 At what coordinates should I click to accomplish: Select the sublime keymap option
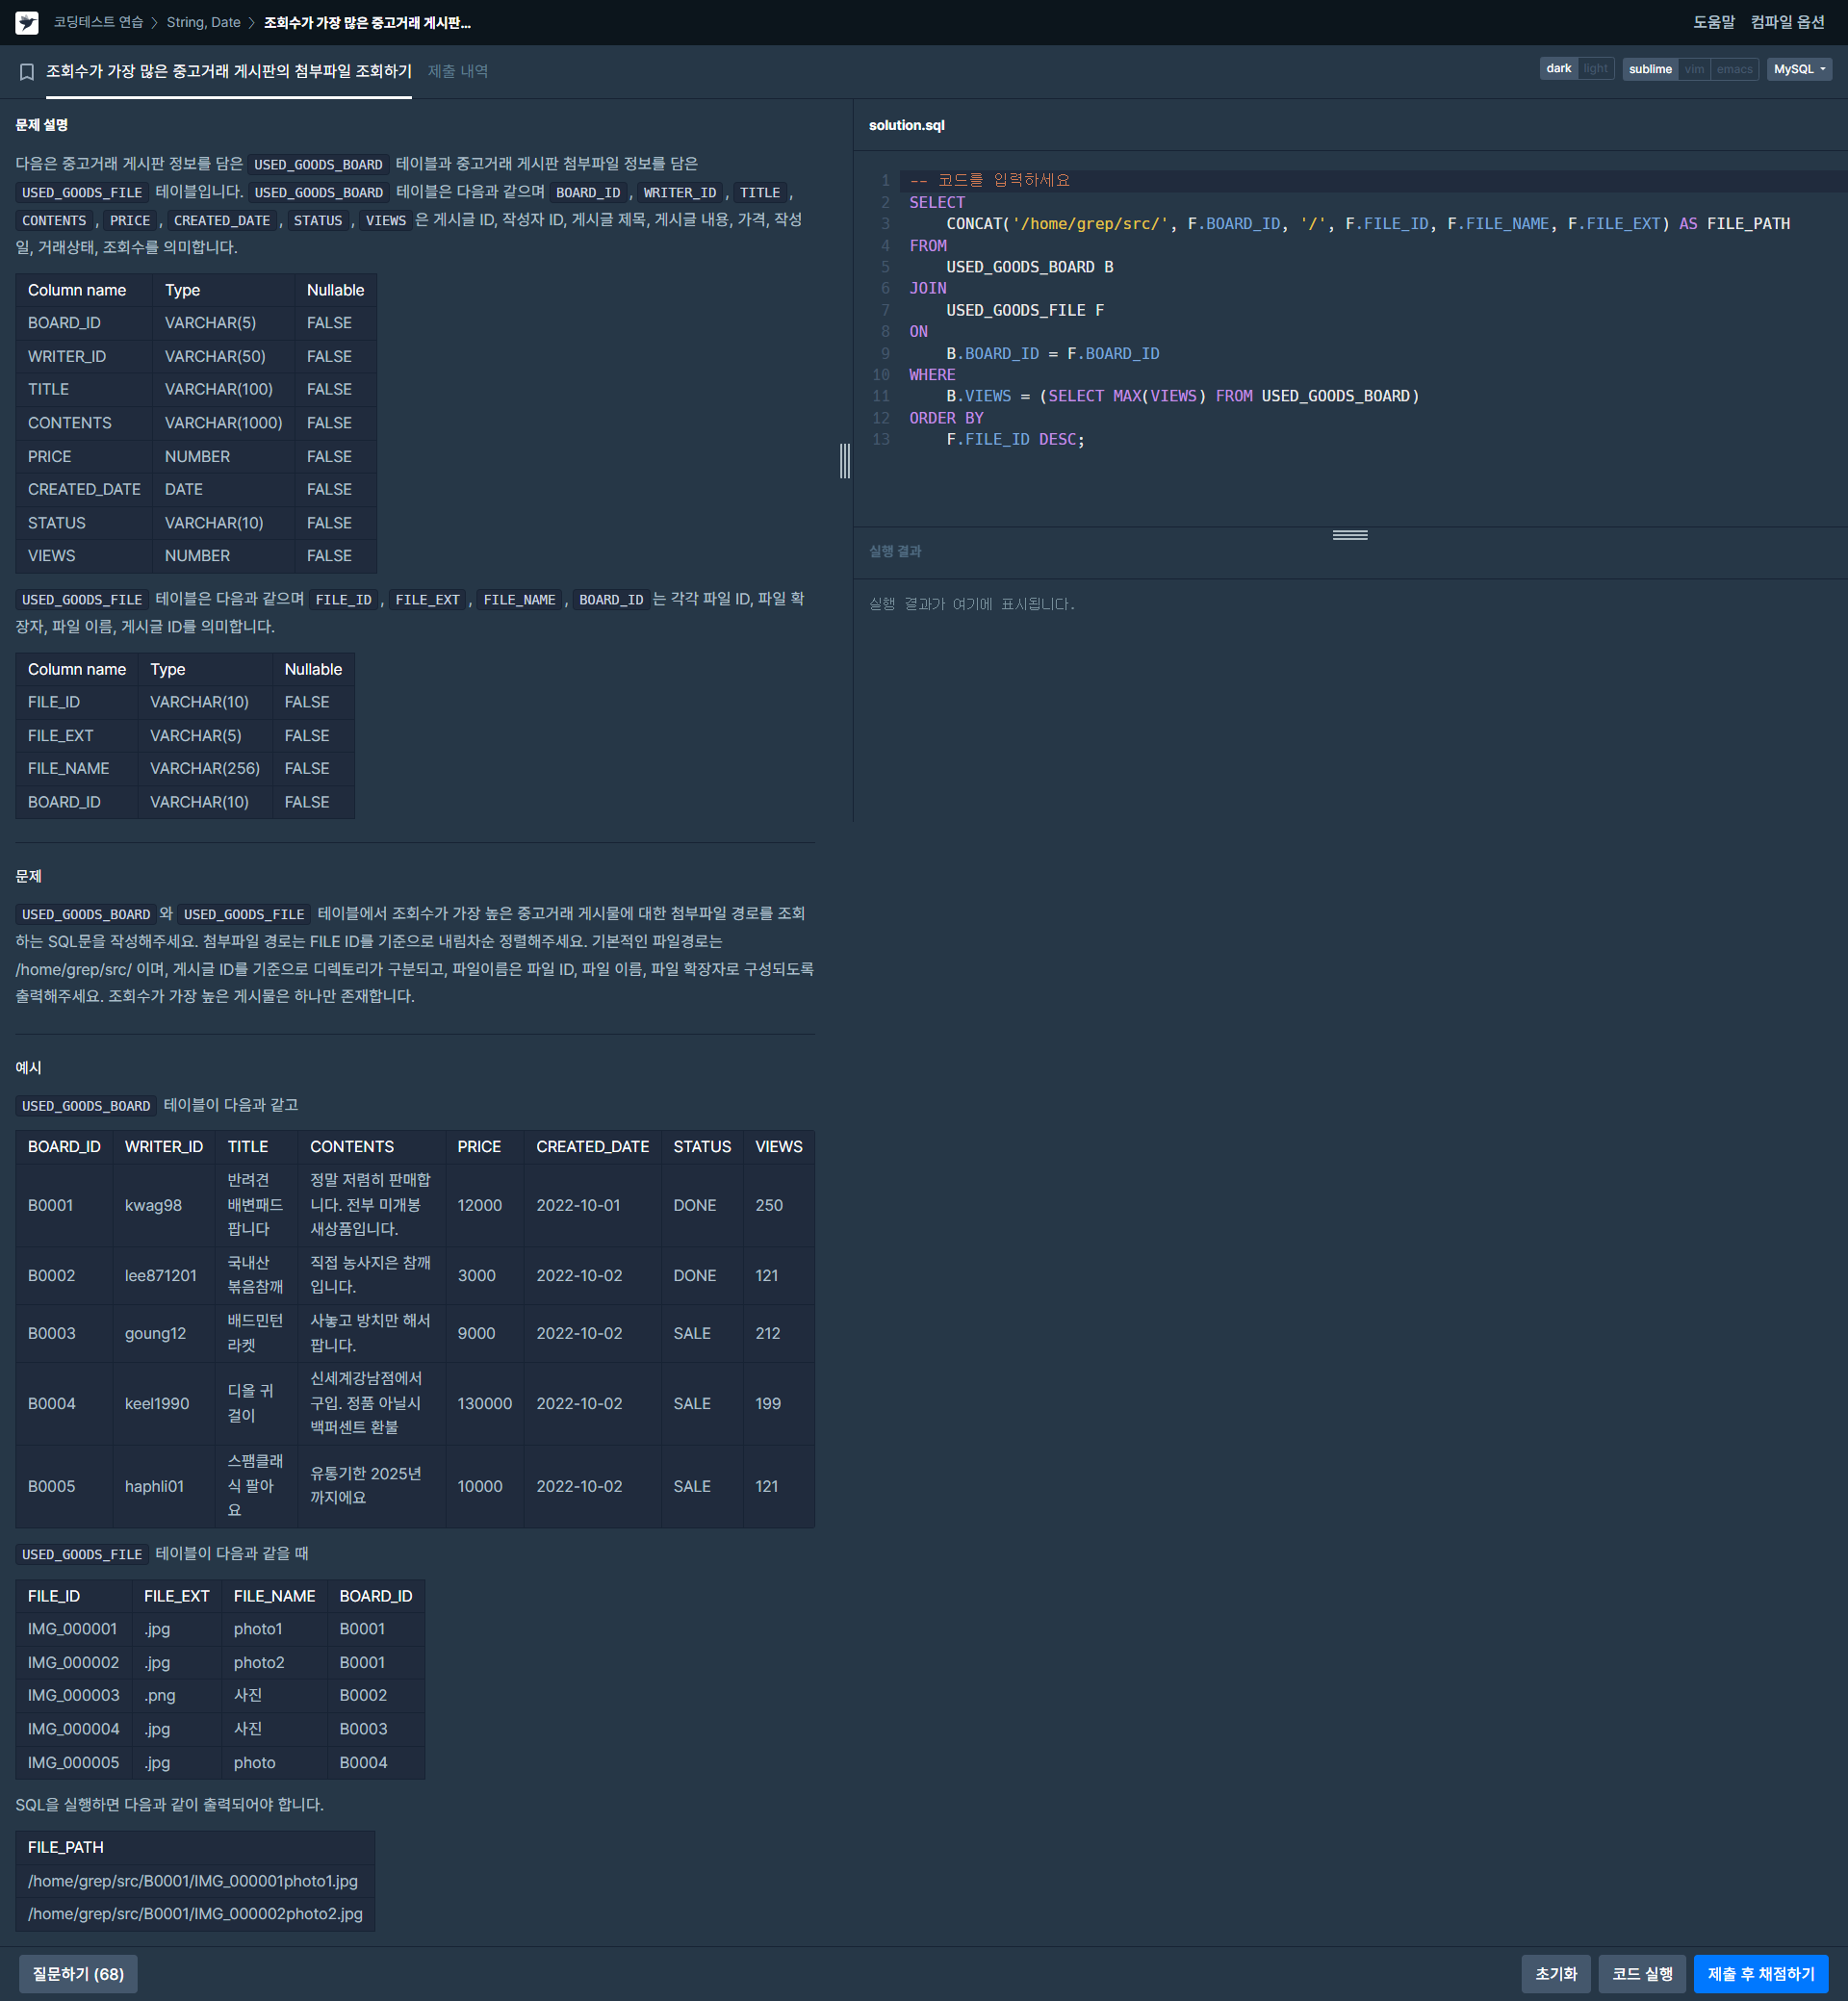coord(1649,69)
